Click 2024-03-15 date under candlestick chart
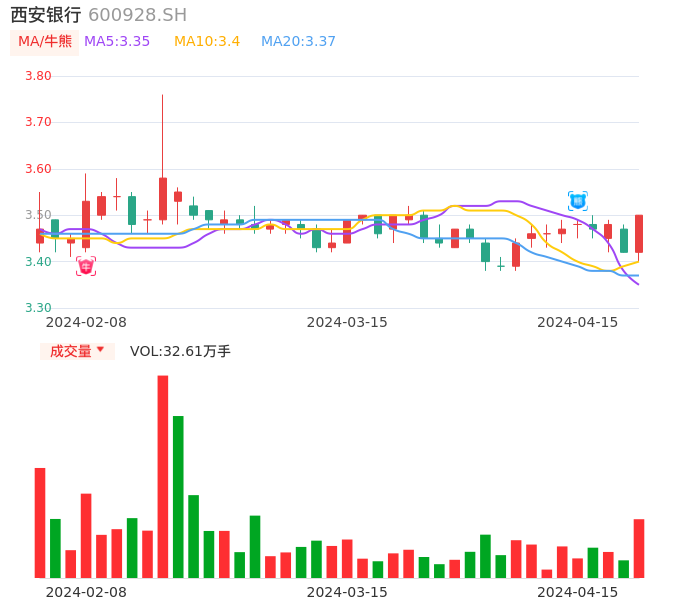The height and width of the screenshot is (606, 686). (347, 322)
